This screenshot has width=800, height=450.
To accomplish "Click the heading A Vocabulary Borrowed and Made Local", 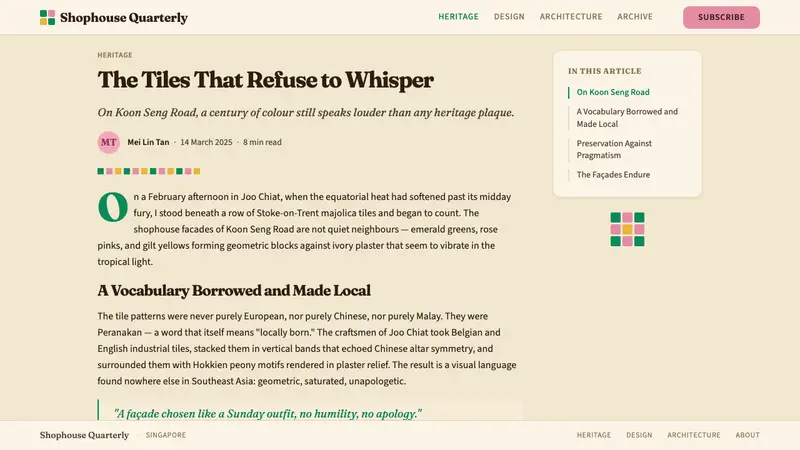I will tap(234, 291).
